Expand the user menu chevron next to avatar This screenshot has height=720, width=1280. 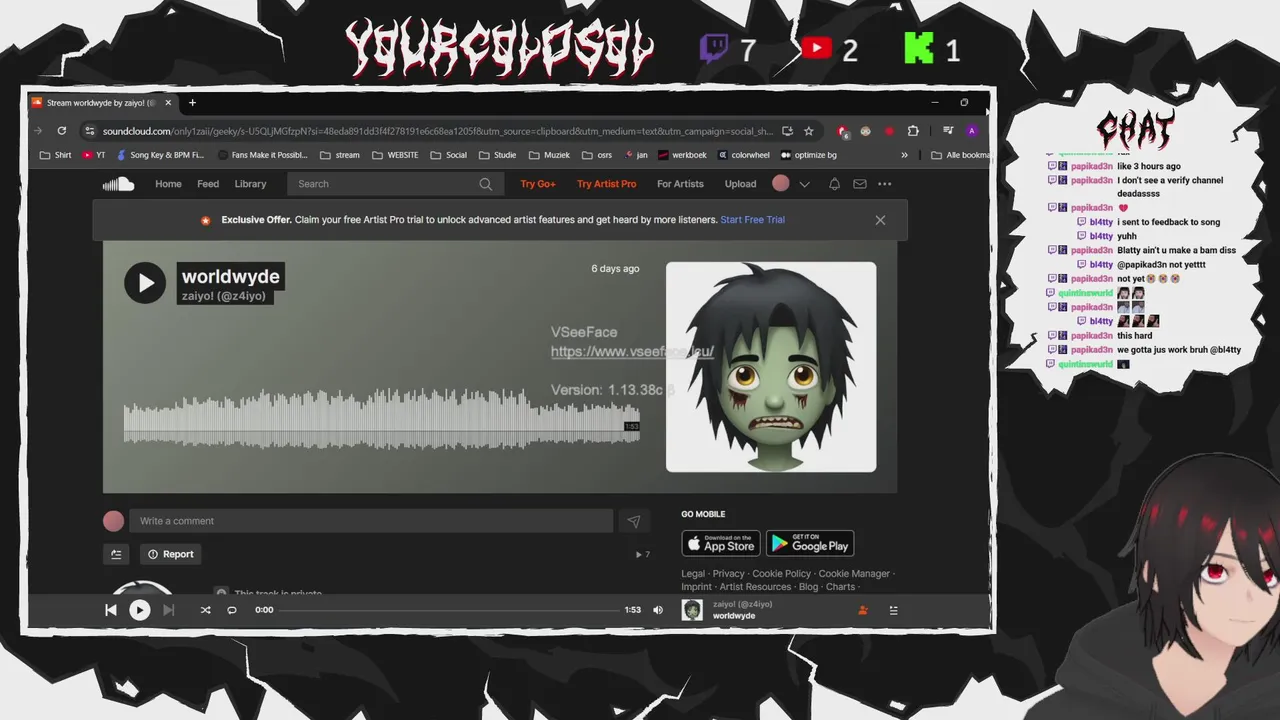tap(804, 184)
